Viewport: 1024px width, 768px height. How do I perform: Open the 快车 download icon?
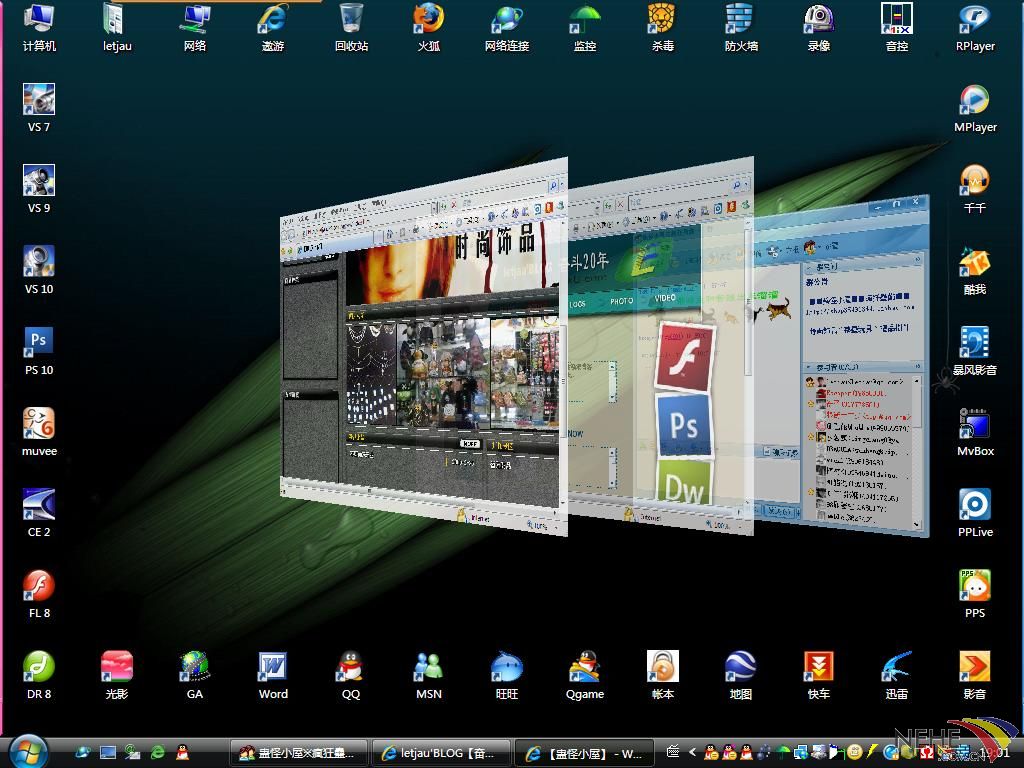819,675
